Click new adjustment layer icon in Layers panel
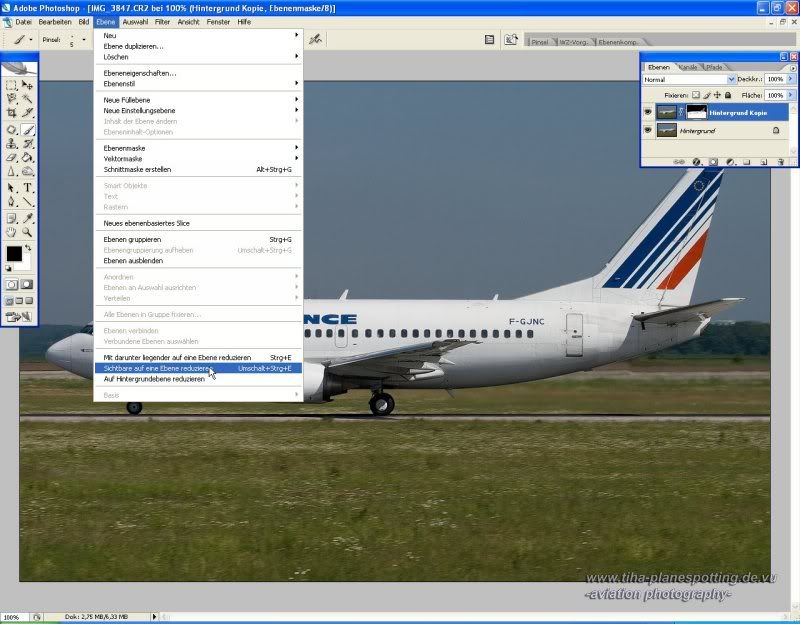This screenshot has height=624, width=800. (x=730, y=162)
